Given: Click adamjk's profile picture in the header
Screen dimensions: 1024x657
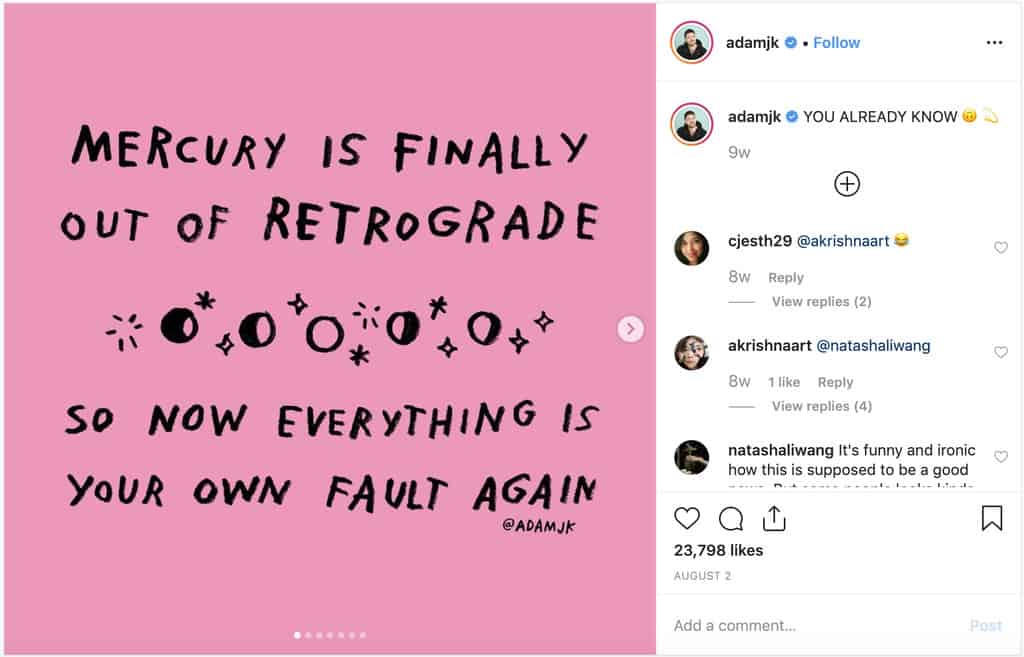Looking at the screenshot, I should 691,42.
